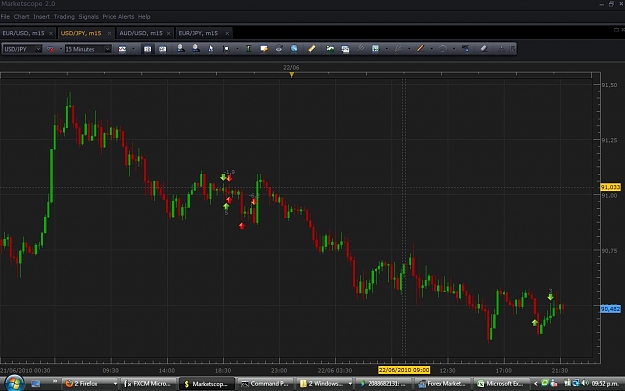Open the Chart menu
This screenshot has height=391, width=625.
[x=22, y=17]
